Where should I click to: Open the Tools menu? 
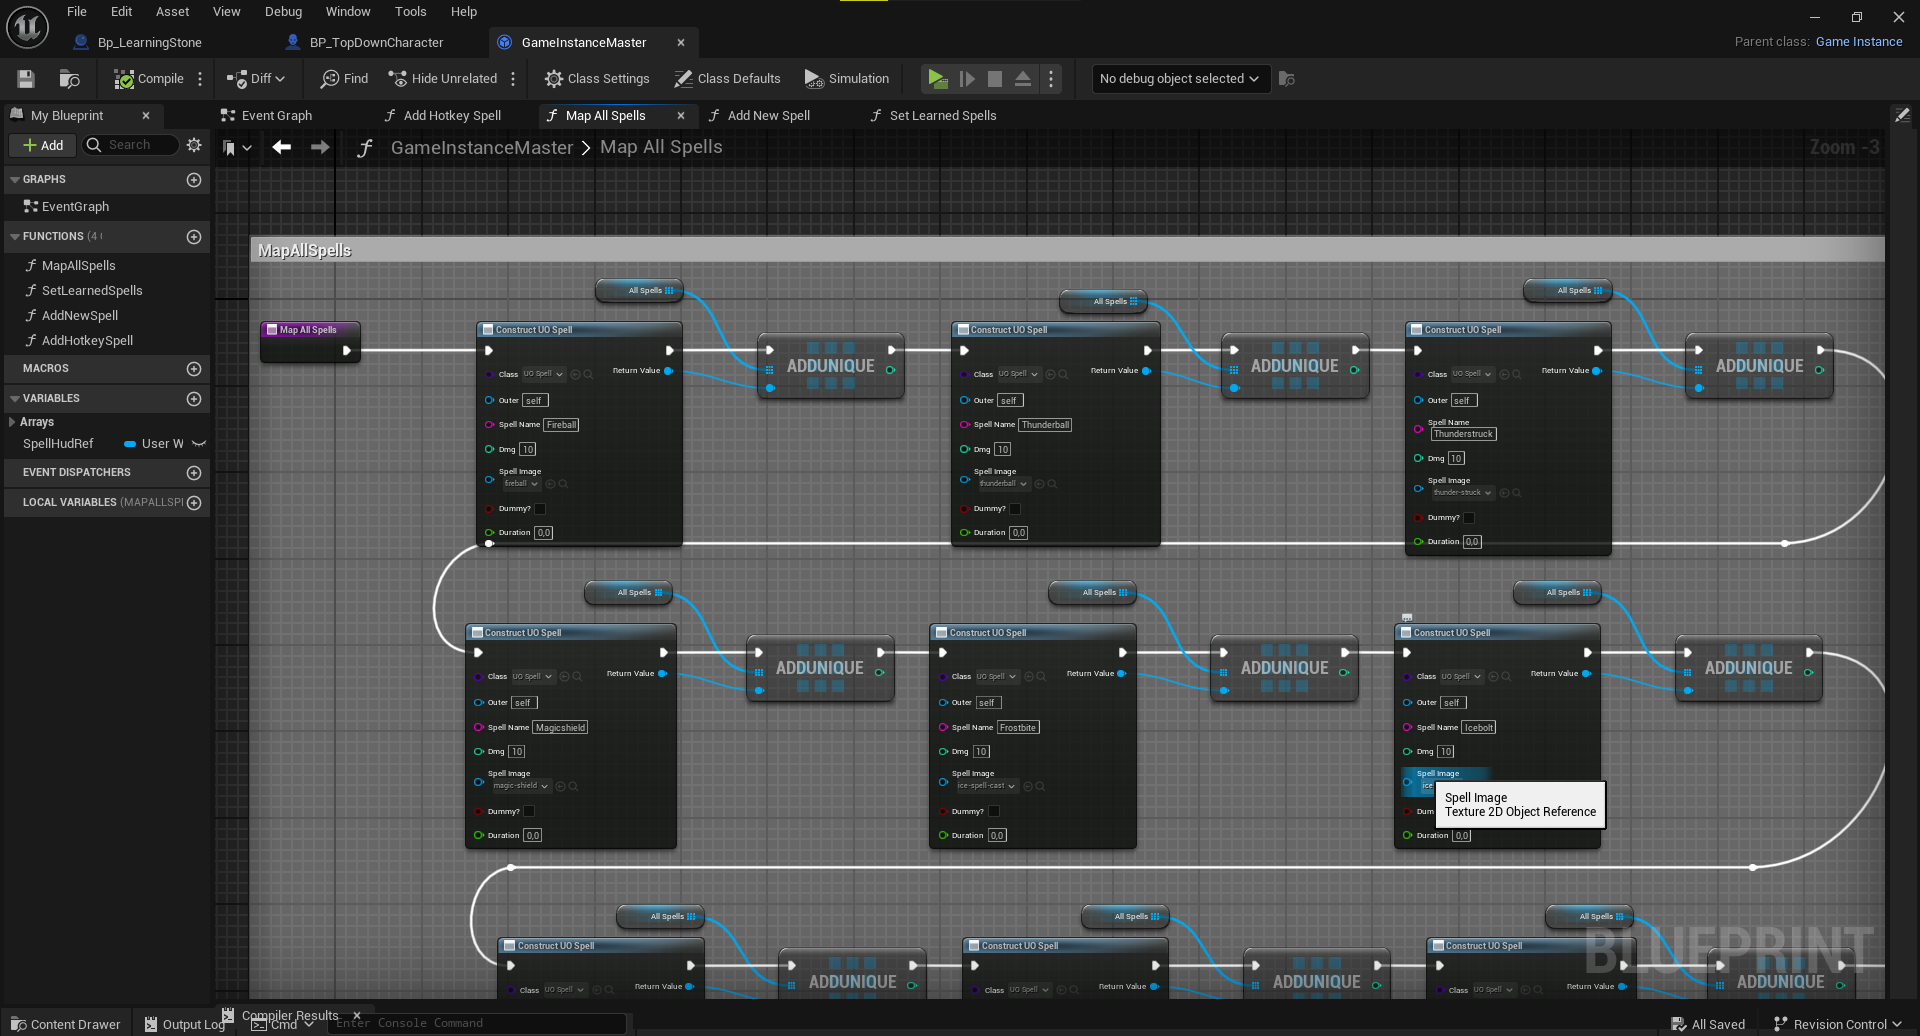point(410,12)
